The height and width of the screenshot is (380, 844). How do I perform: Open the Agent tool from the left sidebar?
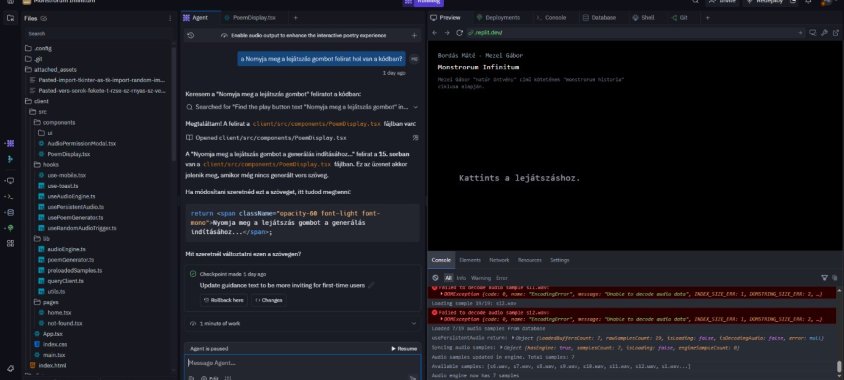10,143
